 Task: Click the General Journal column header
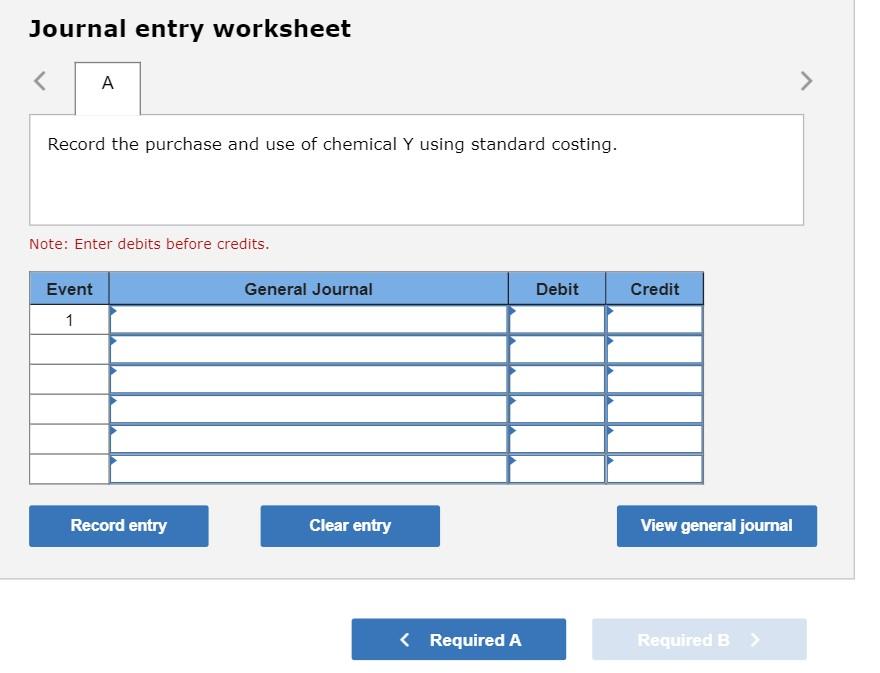(x=307, y=289)
